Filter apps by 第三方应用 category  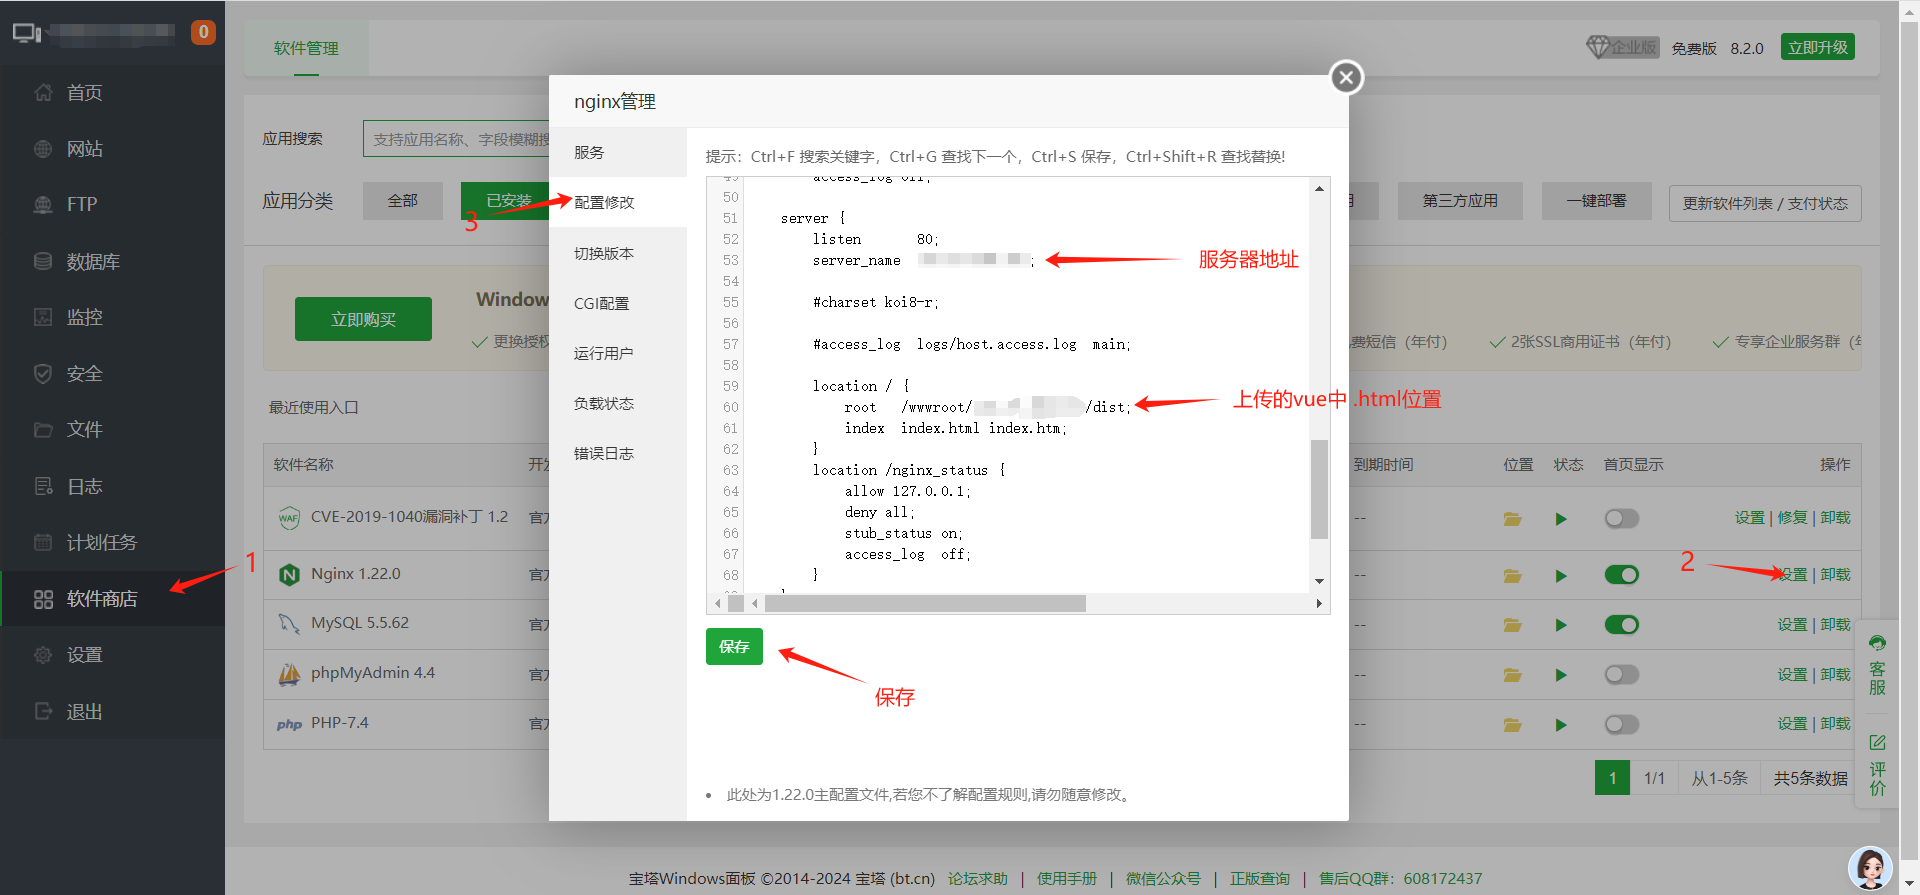click(1460, 201)
